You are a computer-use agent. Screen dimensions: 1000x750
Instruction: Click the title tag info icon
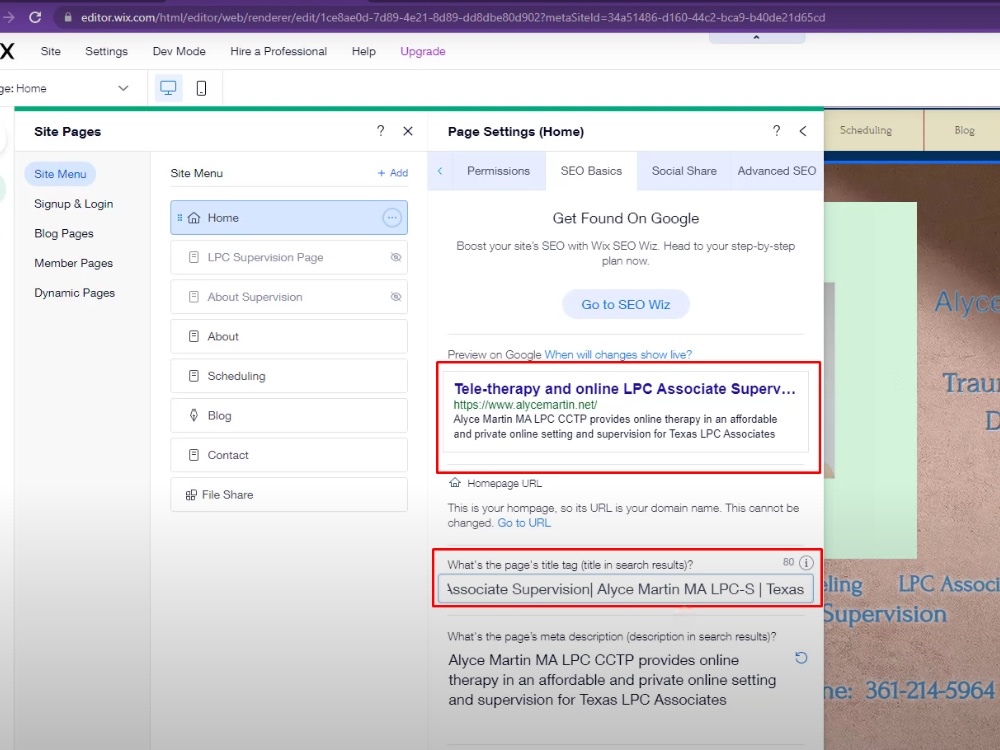[x=806, y=562]
